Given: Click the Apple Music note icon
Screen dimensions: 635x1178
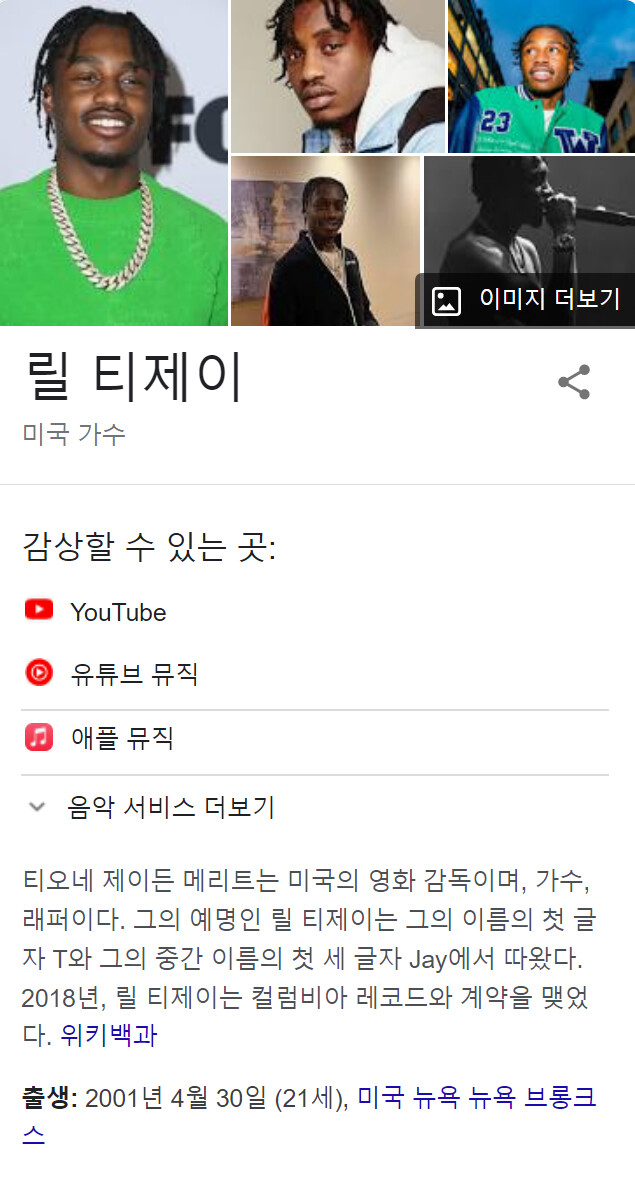Looking at the screenshot, I should (39, 737).
